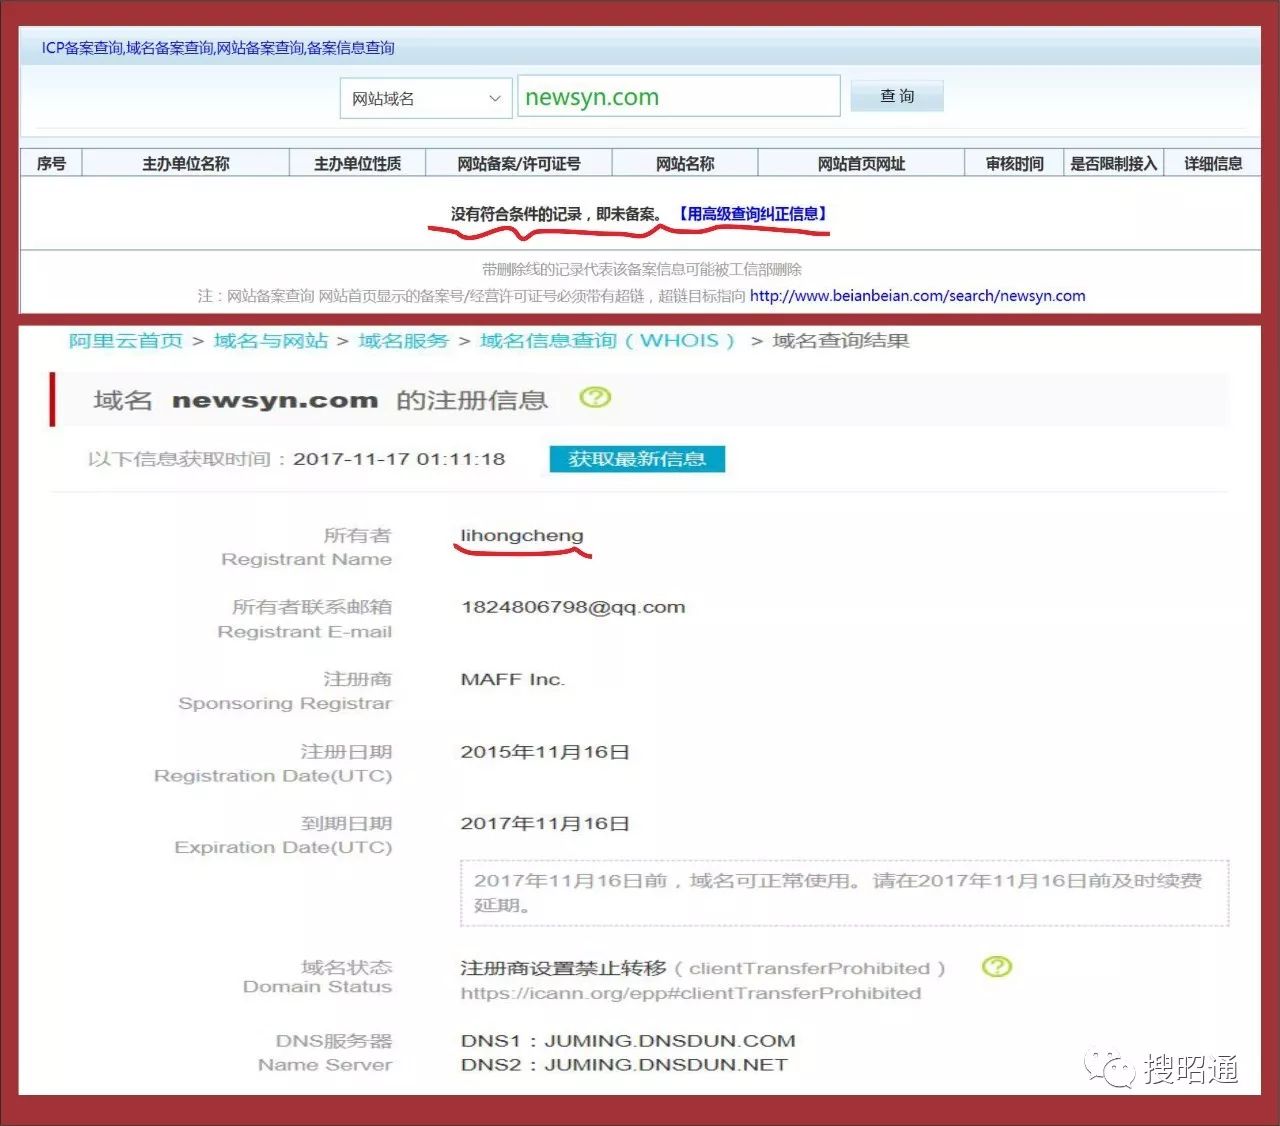Open the 用高级查询纠正信息 link

point(752,214)
